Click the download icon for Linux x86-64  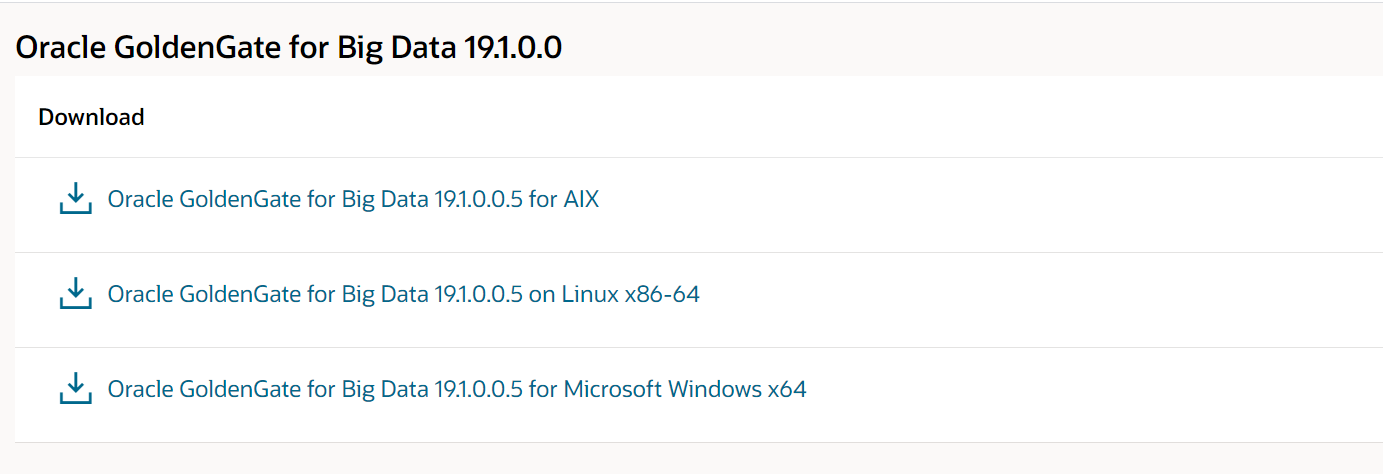pos(75,294)
